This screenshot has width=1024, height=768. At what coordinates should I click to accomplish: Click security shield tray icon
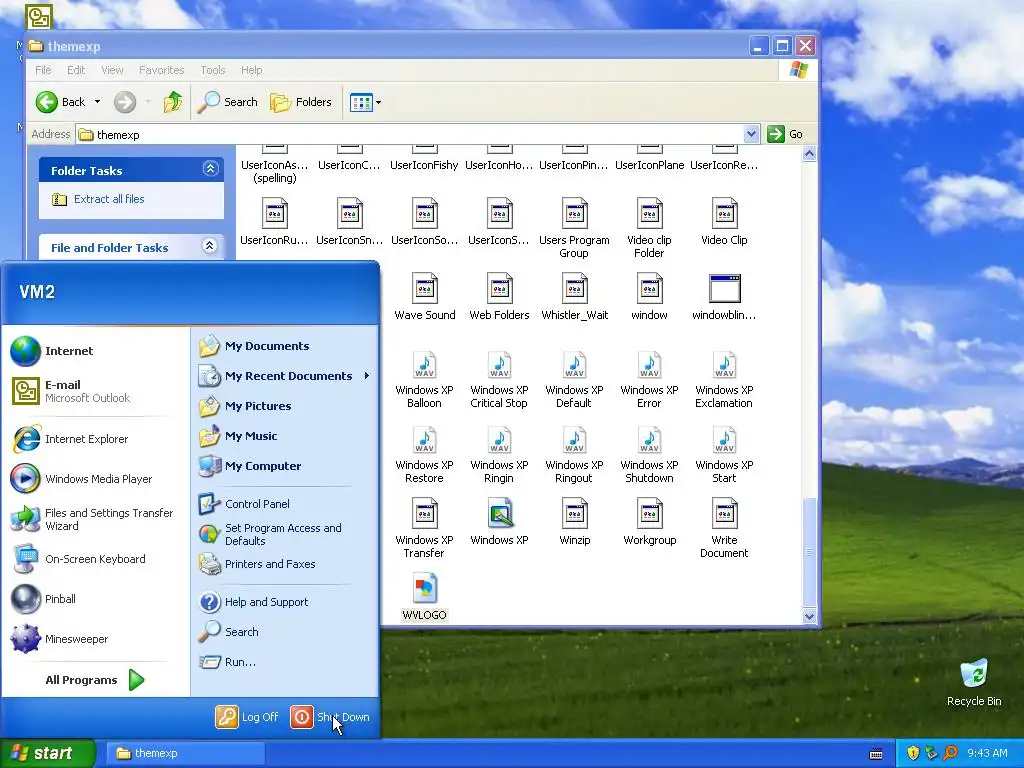pos(913,753)
